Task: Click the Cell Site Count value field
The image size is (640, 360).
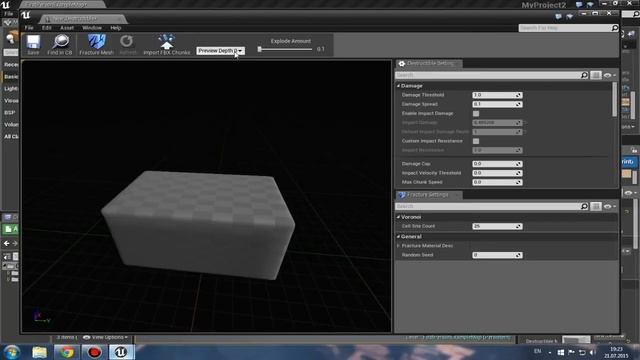Action: pyautogui.click(x=497, y=226)
